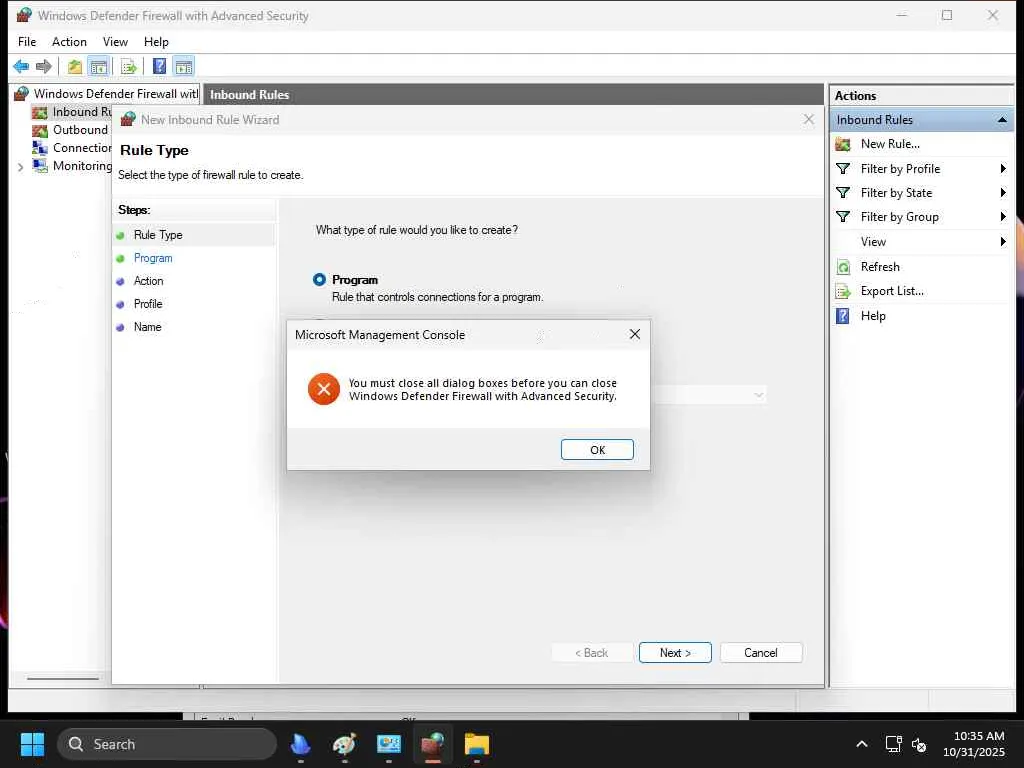Expand Filter by Profile submenu arrow
The image size is (1024, 768).
(1003, 168)
